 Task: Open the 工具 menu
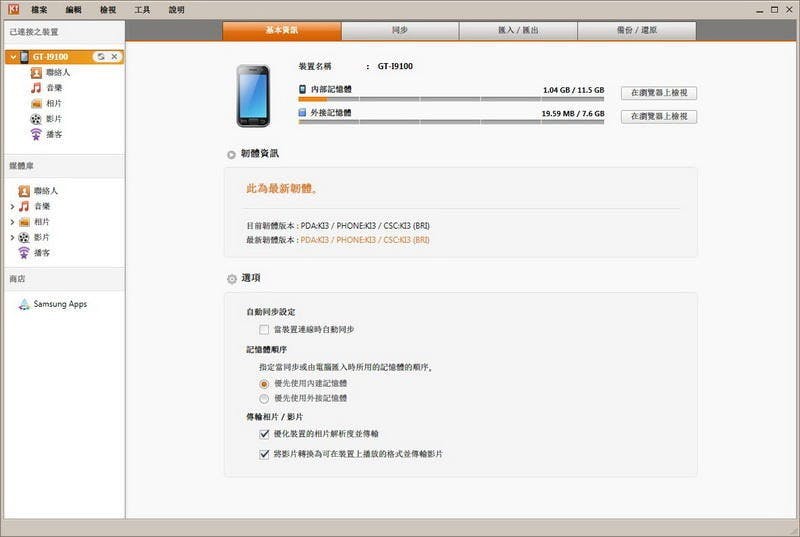click(142, 10)
